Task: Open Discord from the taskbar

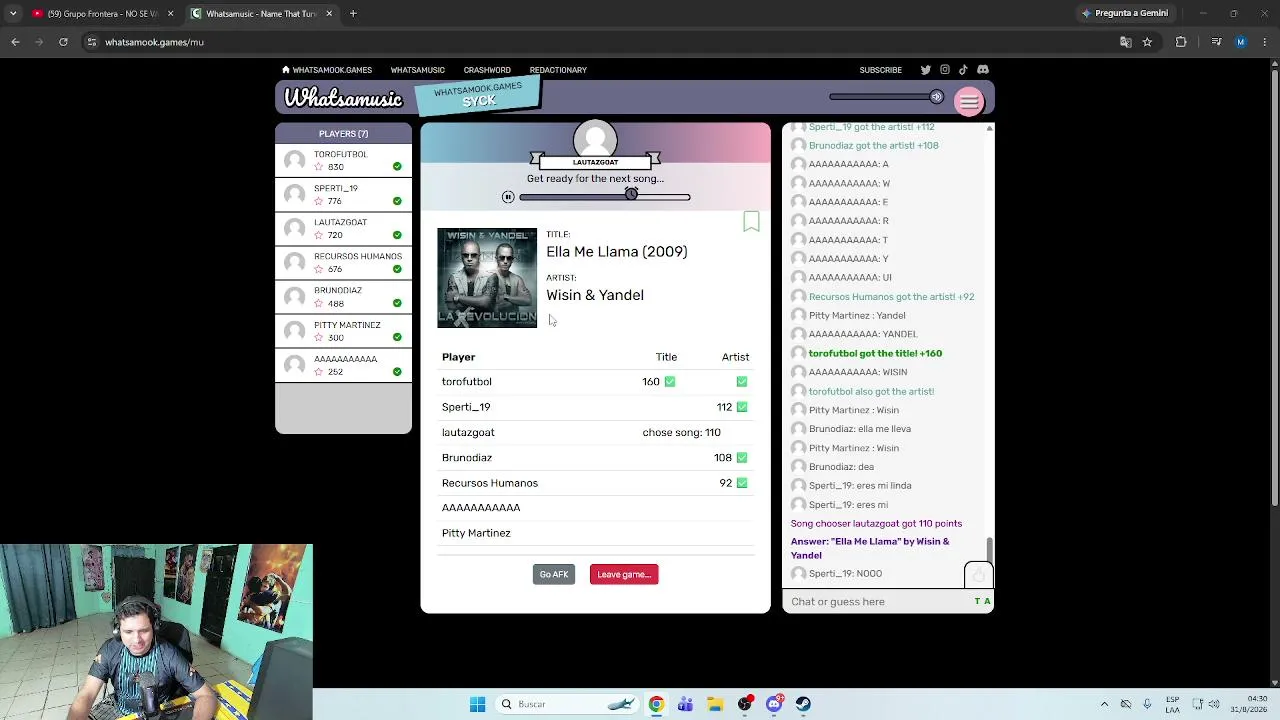Action: [x=774, y=704]
